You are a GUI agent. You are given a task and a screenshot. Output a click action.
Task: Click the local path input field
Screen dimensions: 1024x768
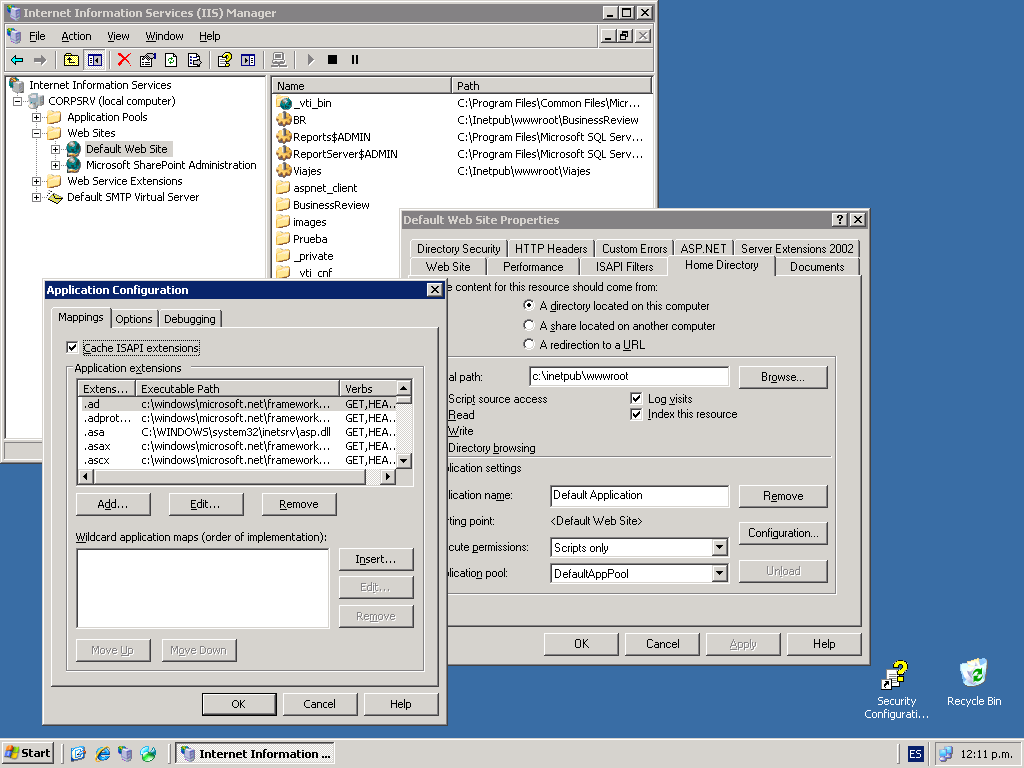point(629,376)
